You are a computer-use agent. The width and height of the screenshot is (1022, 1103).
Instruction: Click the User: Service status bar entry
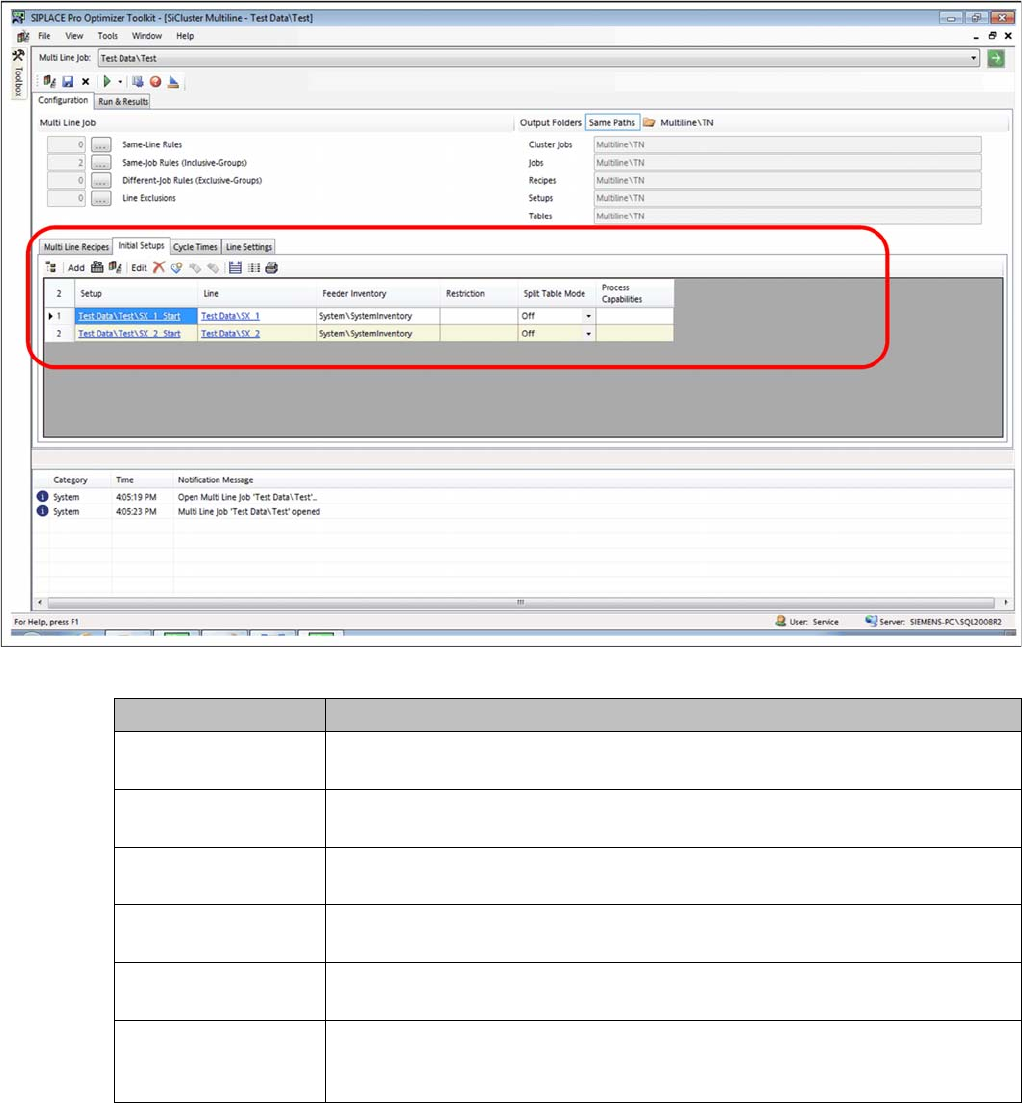tap(807, 622)
